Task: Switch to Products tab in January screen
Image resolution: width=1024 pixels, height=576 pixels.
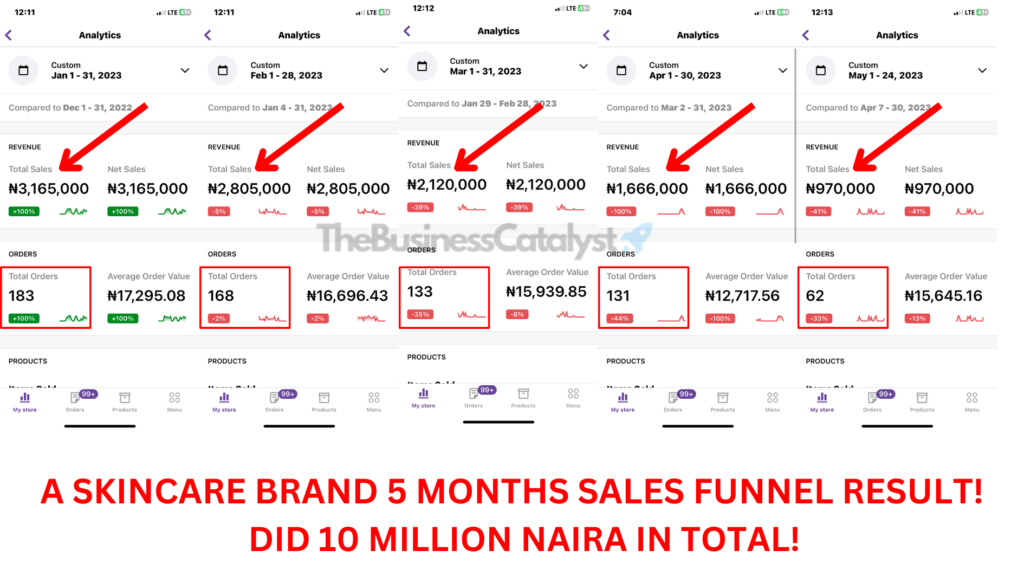Action: tap(124, 402)
